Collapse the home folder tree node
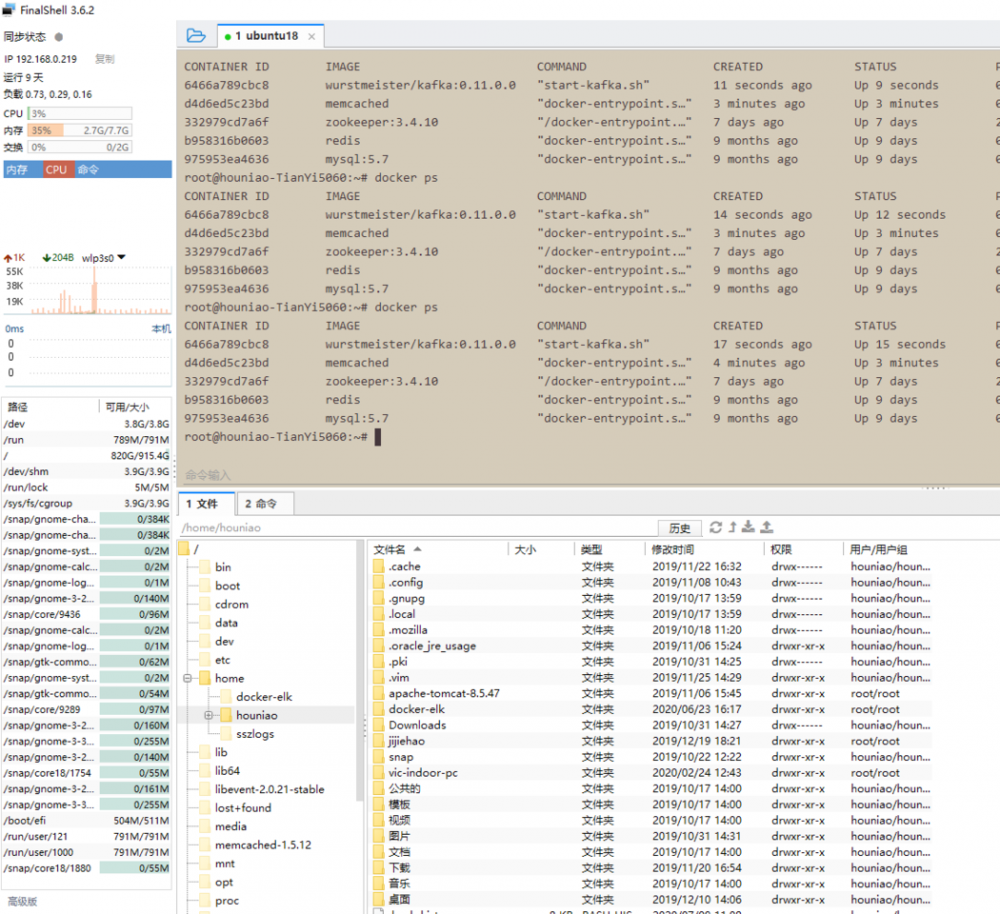The width and height of the screenshot is (1000, 914). (x=185, y=678)
